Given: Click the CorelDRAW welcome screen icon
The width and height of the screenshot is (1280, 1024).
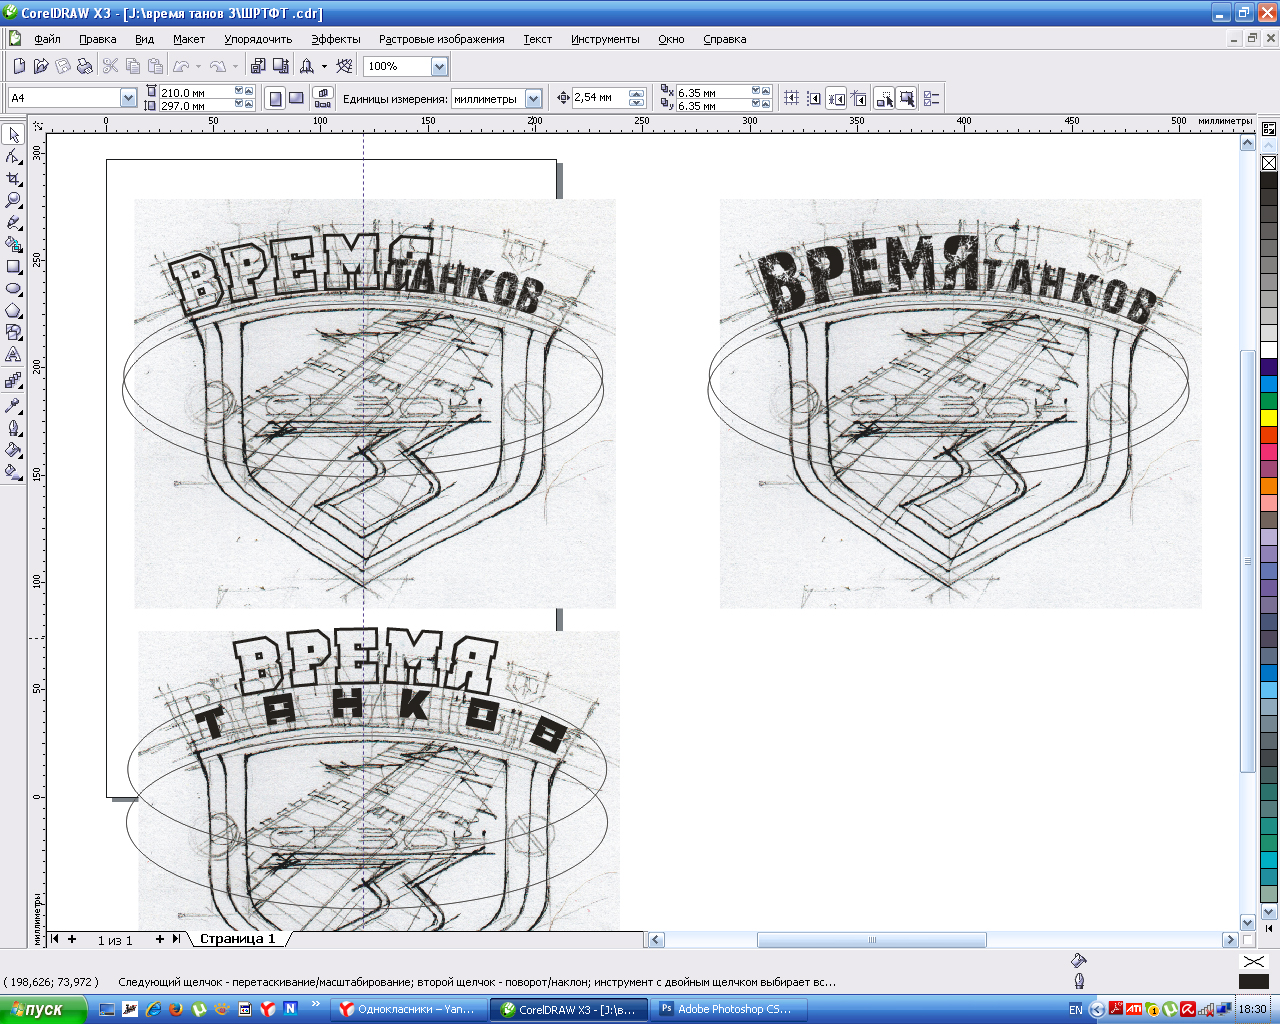Looking at the screenshot, I should (345, 66).
